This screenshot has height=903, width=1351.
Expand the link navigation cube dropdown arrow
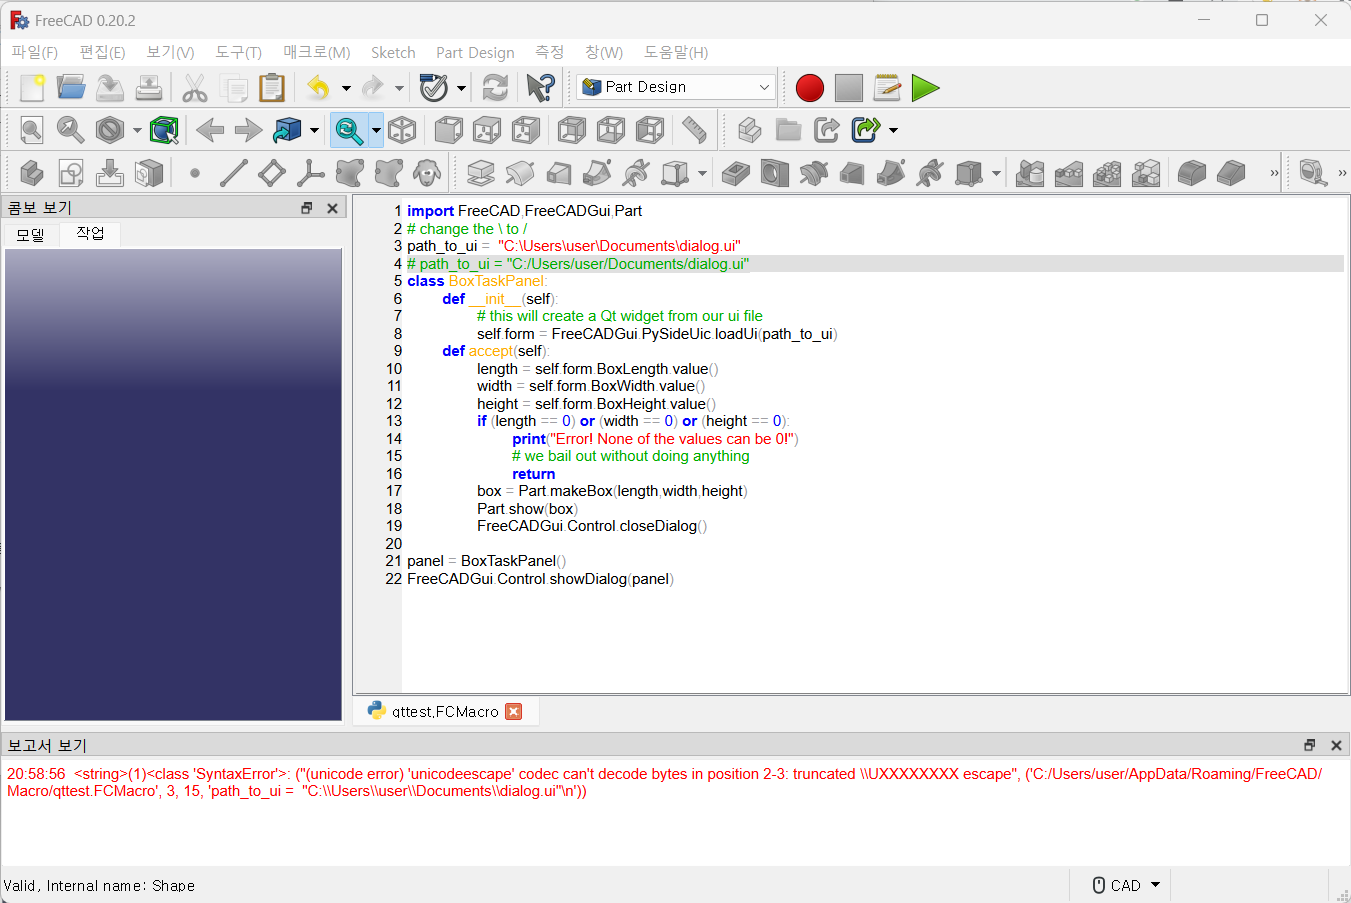[314, 130]
